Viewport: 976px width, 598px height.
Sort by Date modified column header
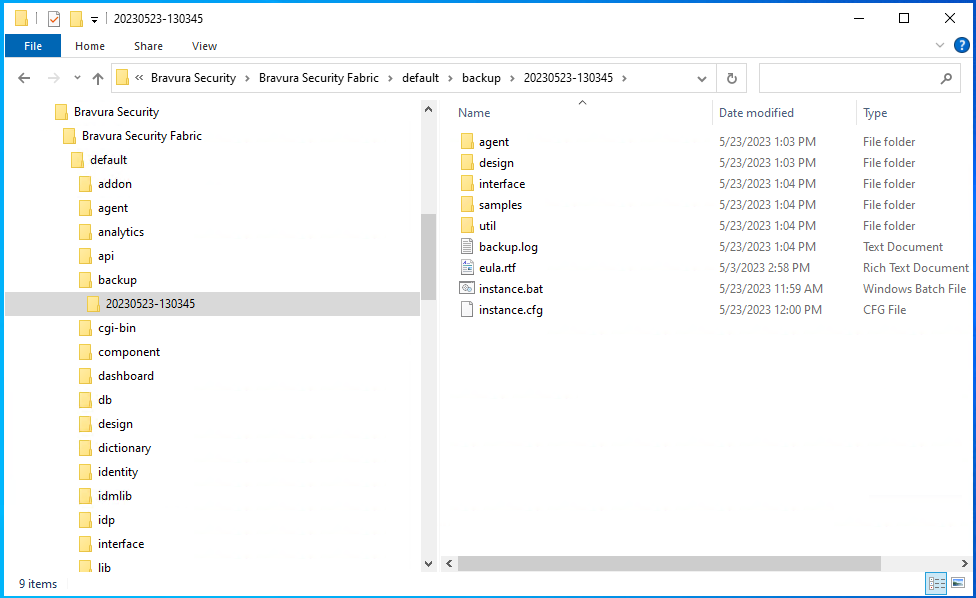pos(756,113)
